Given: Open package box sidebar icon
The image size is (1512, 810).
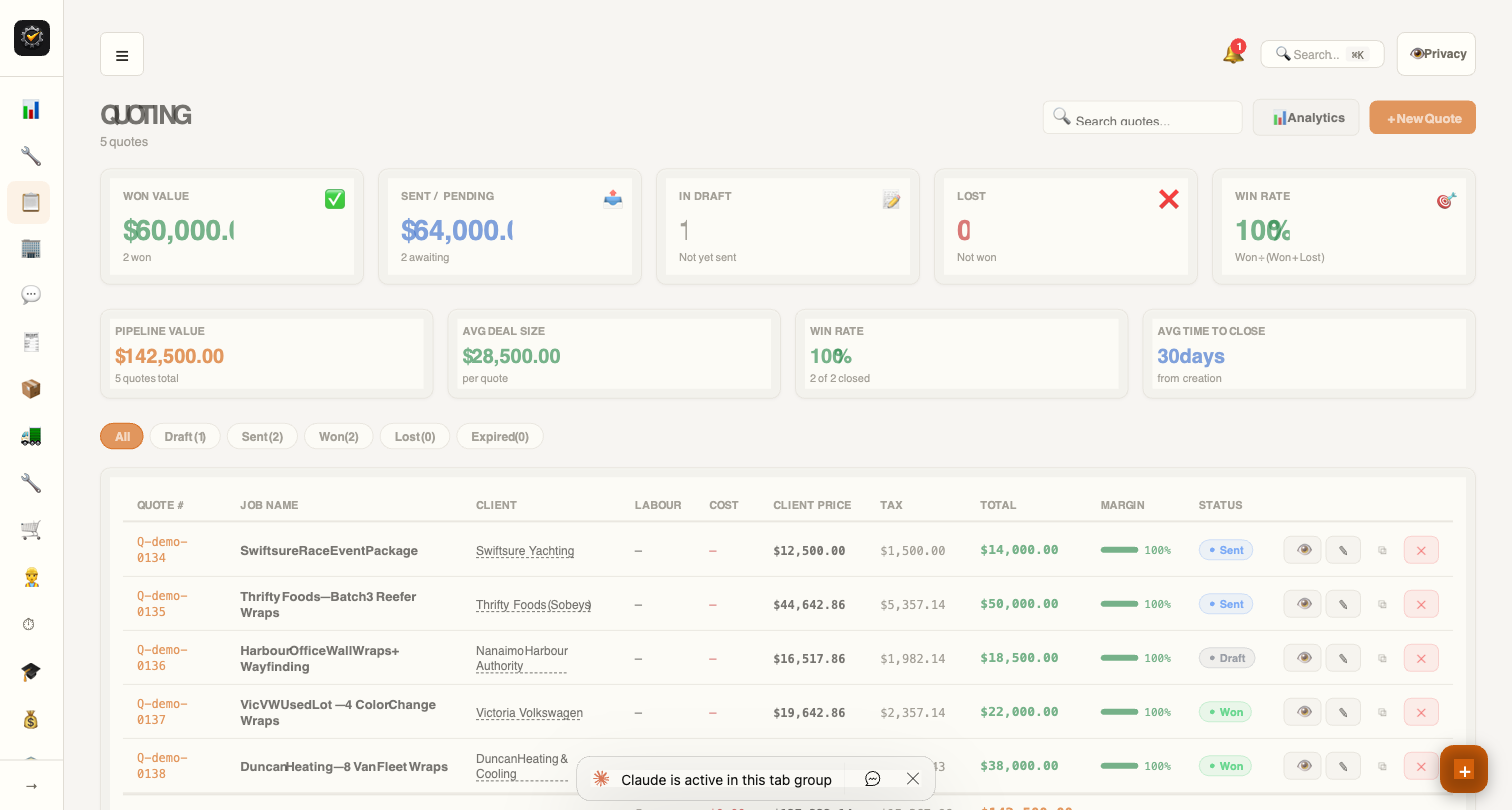Looking at the screenshot, I should pyautogui.click(x=31, y=389).
